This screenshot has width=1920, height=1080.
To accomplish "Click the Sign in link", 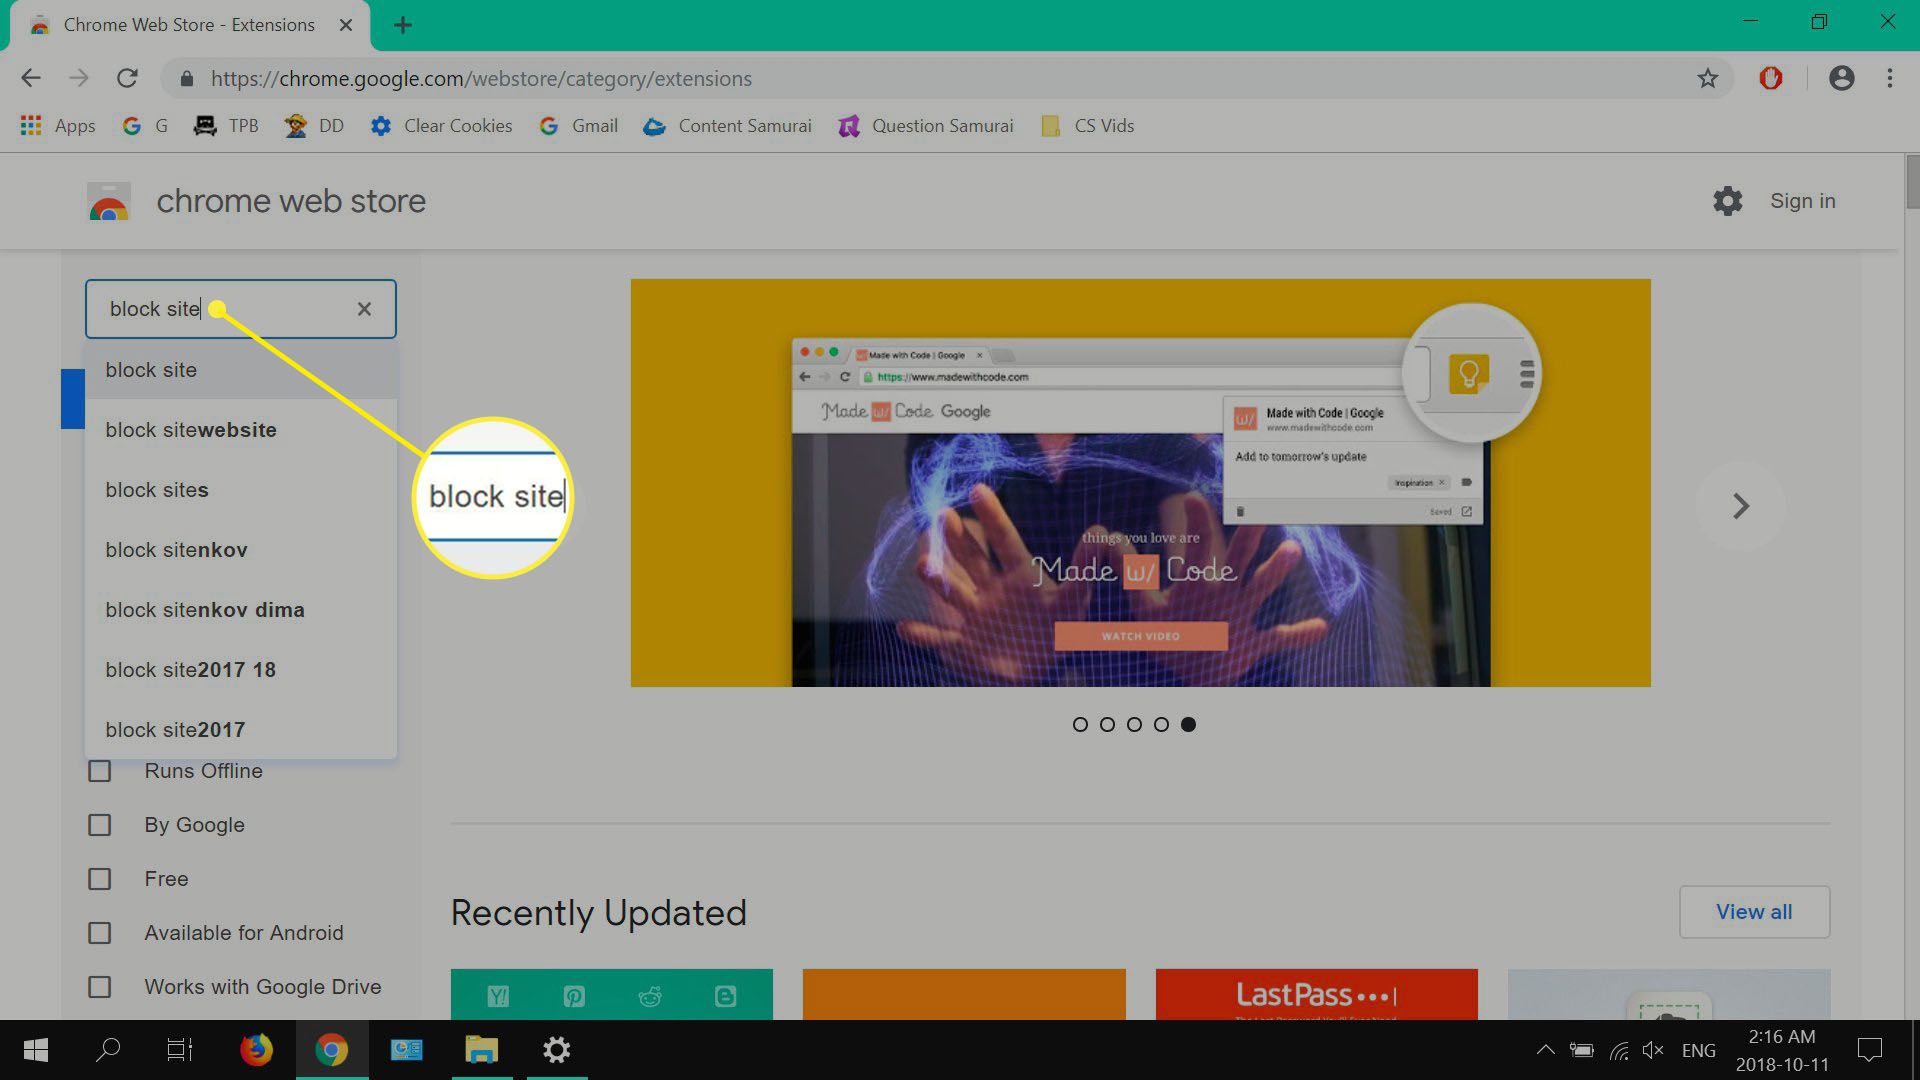I will tap(1802, 201).
